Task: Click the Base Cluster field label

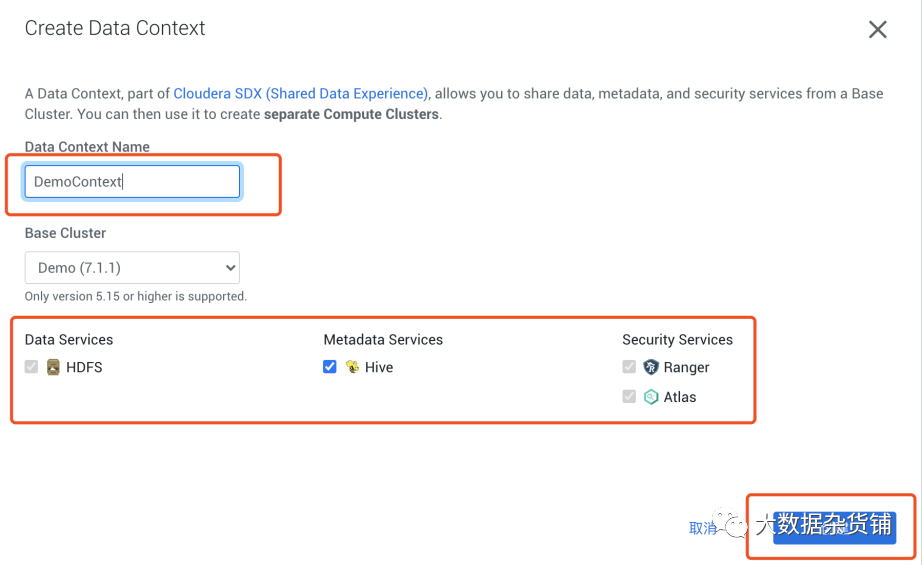Action: click(65, 233)
